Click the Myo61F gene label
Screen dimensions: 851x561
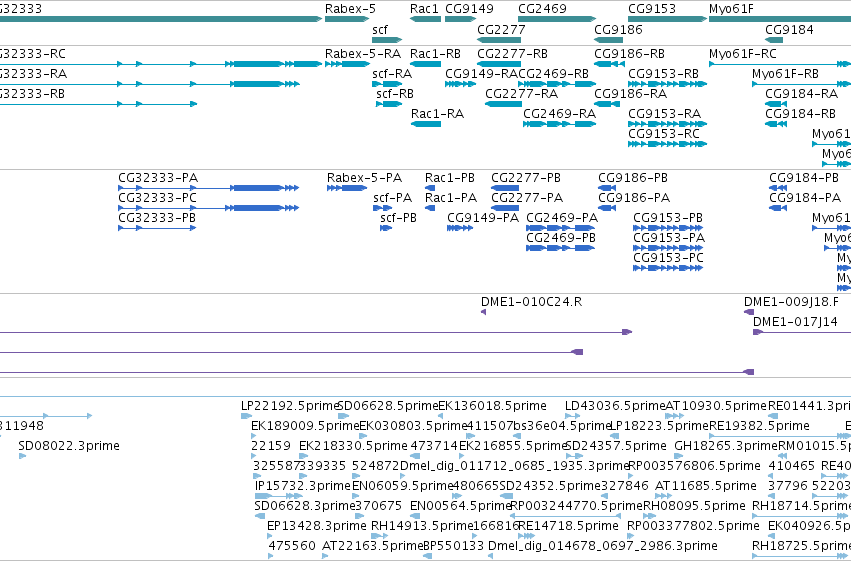pos(731,9)
